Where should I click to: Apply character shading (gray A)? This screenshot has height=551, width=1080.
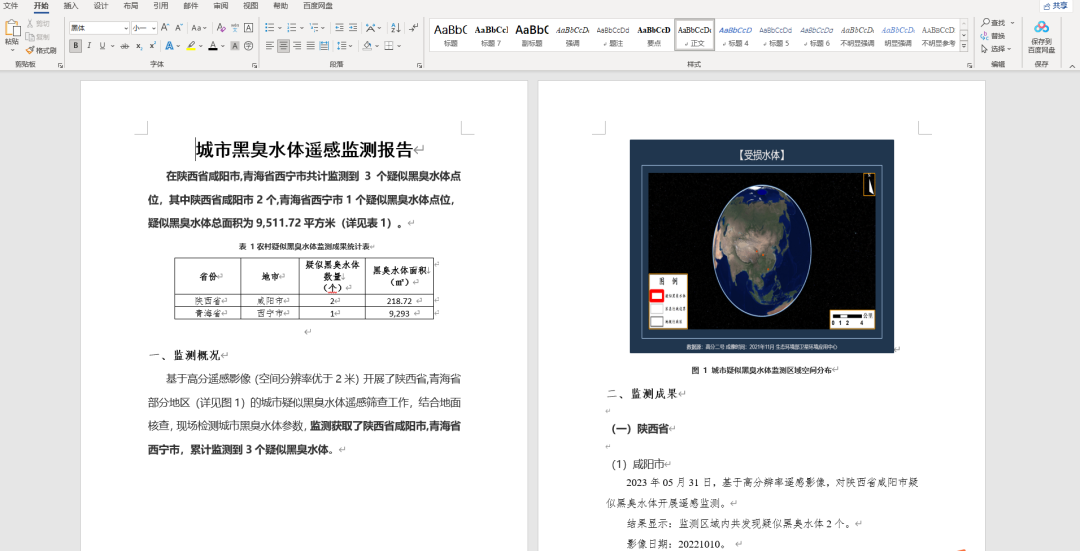coord(235,46)
